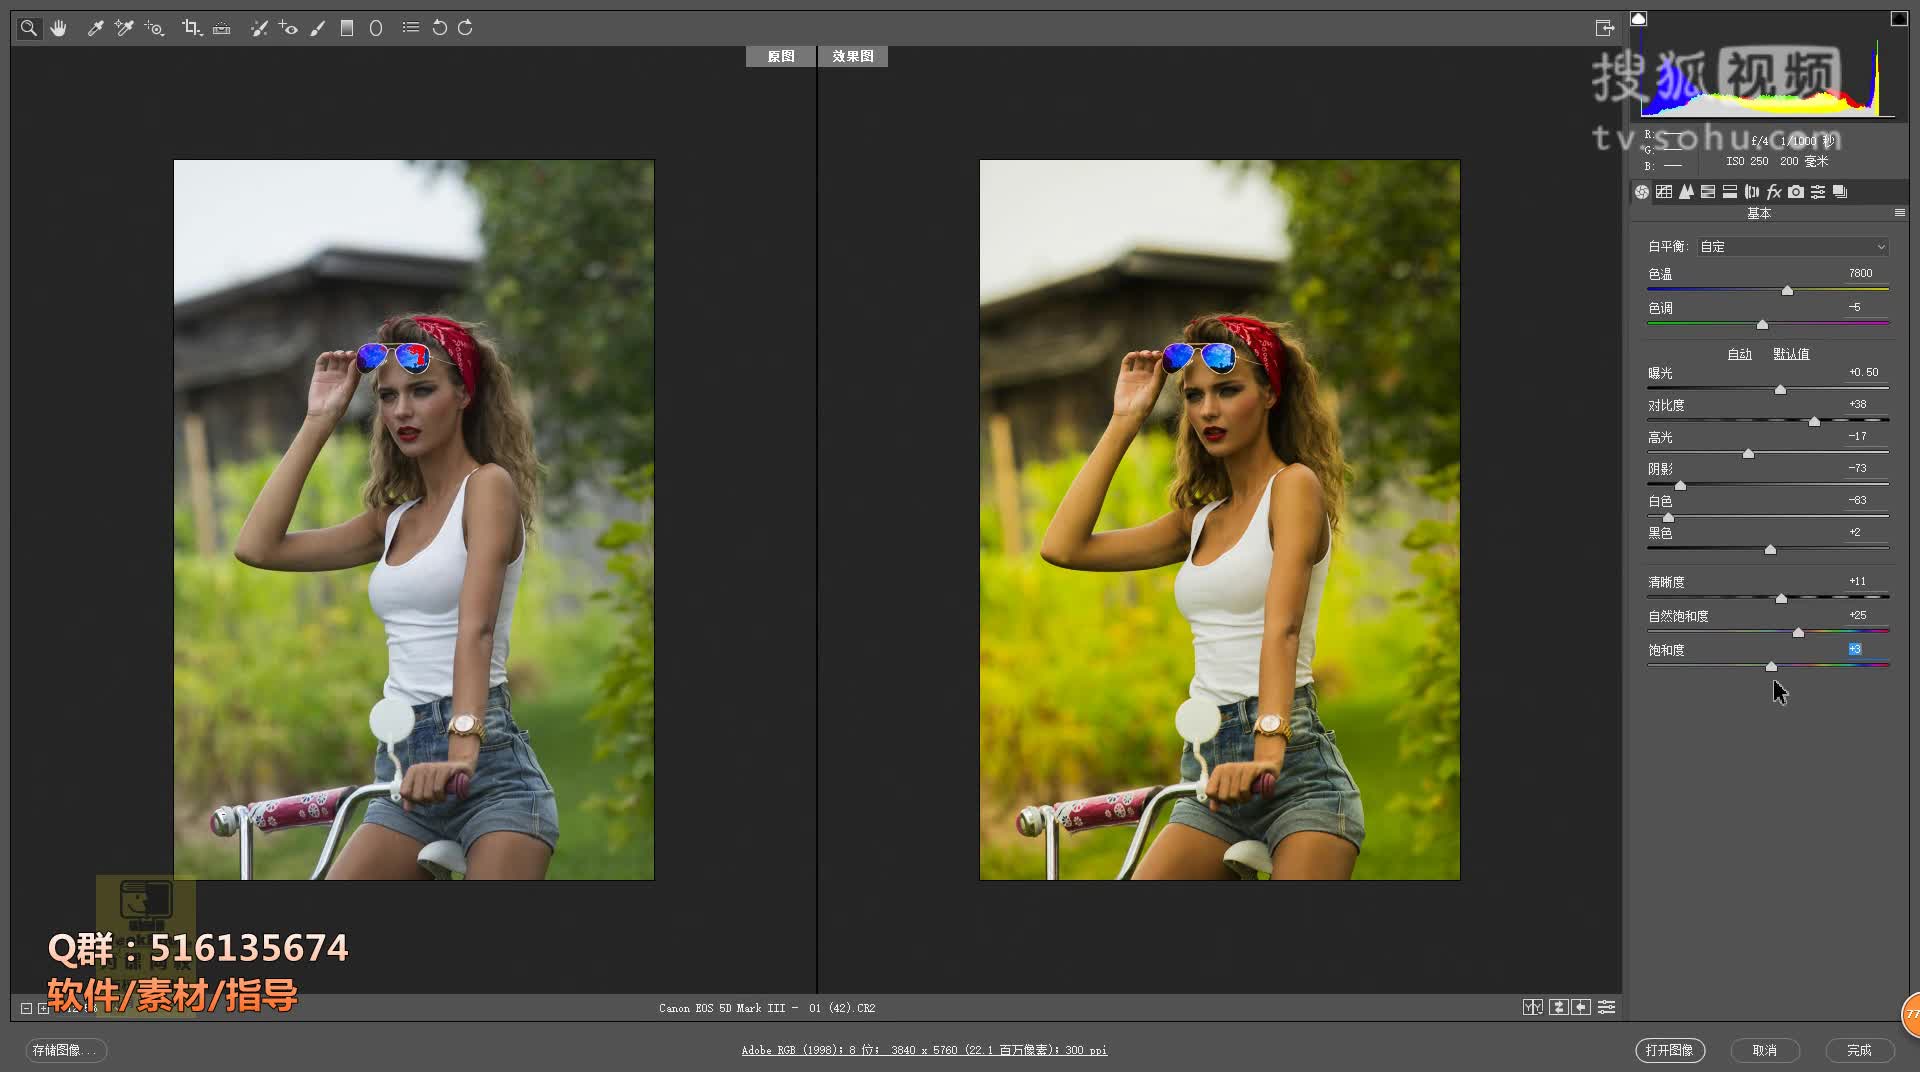Open the Camera Calibration panel tab
The width and height of the screenshot is (1920, 1072).
coord(1796,192)
